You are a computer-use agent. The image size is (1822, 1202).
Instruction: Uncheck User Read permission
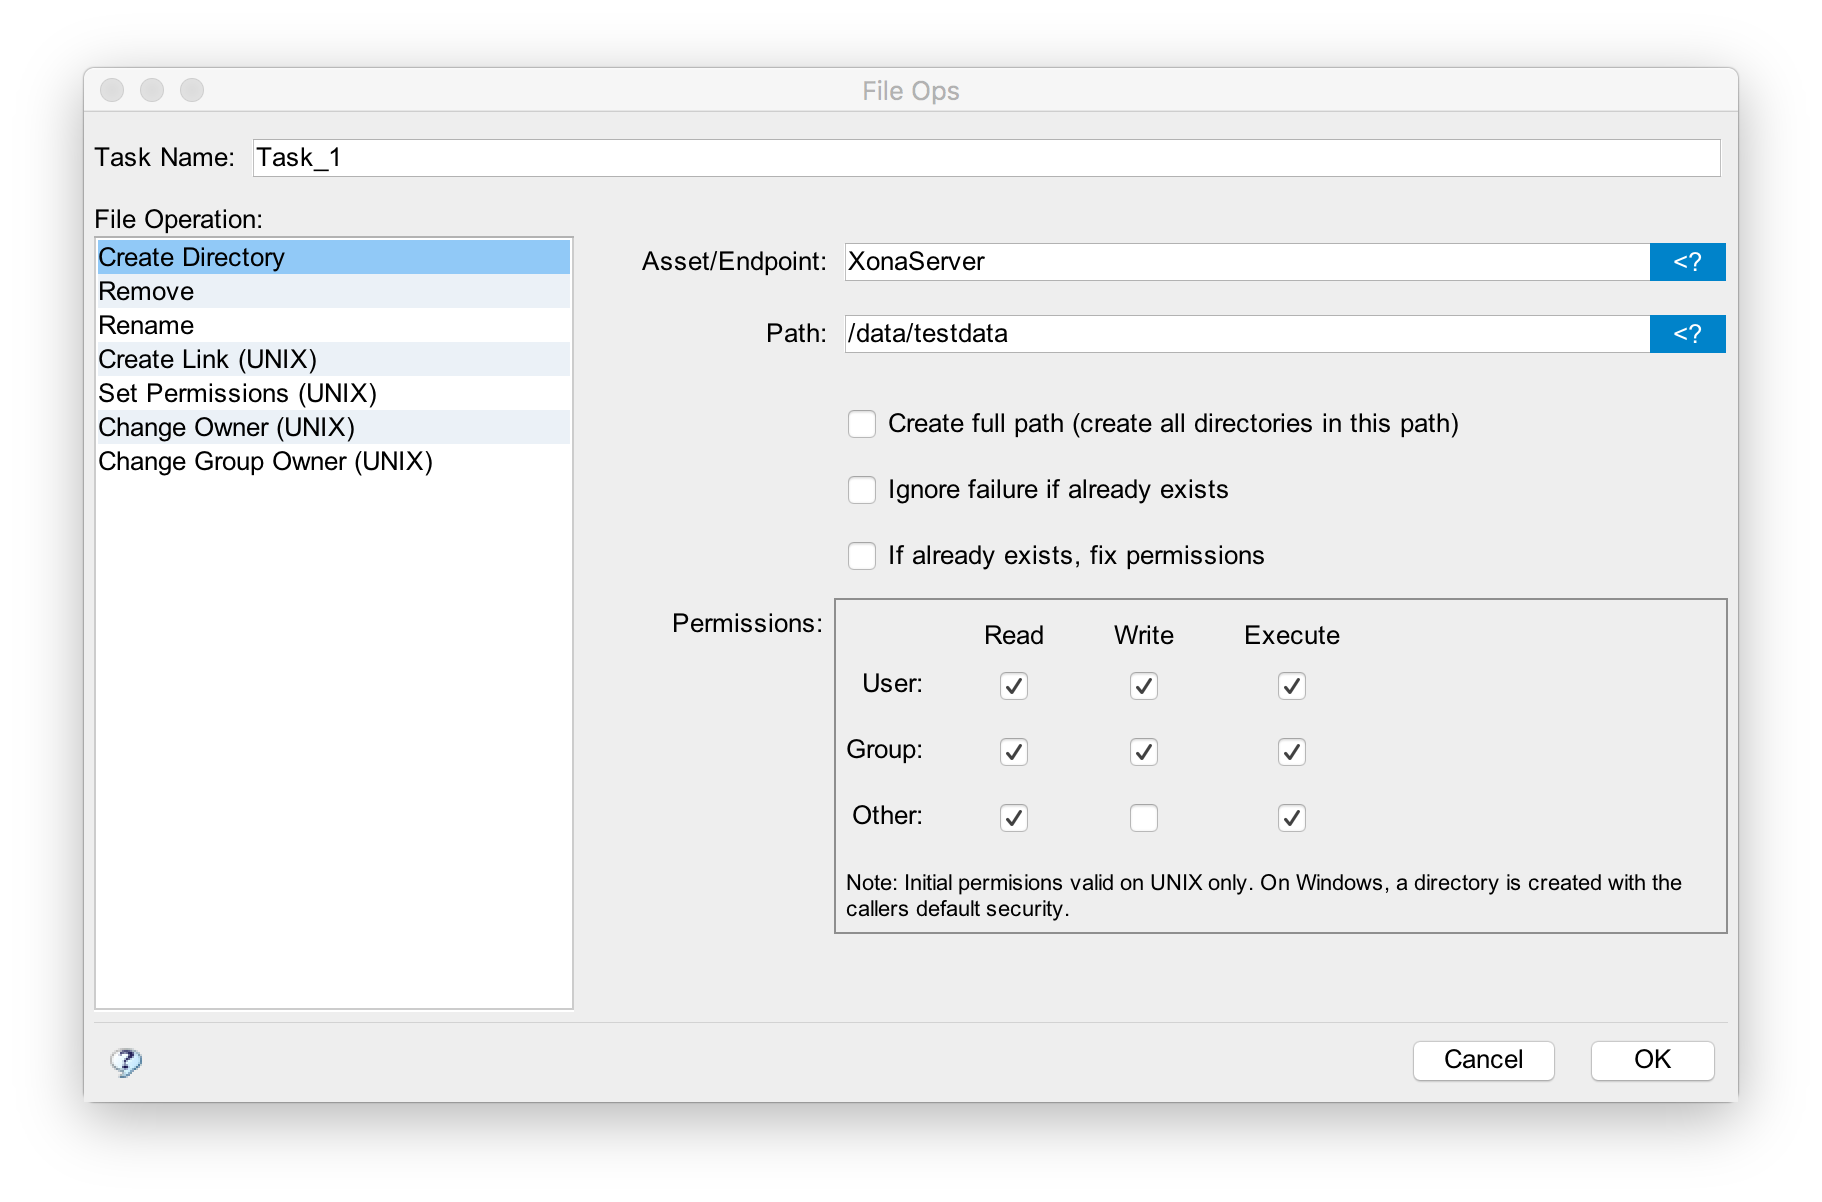coord(1013,686)
